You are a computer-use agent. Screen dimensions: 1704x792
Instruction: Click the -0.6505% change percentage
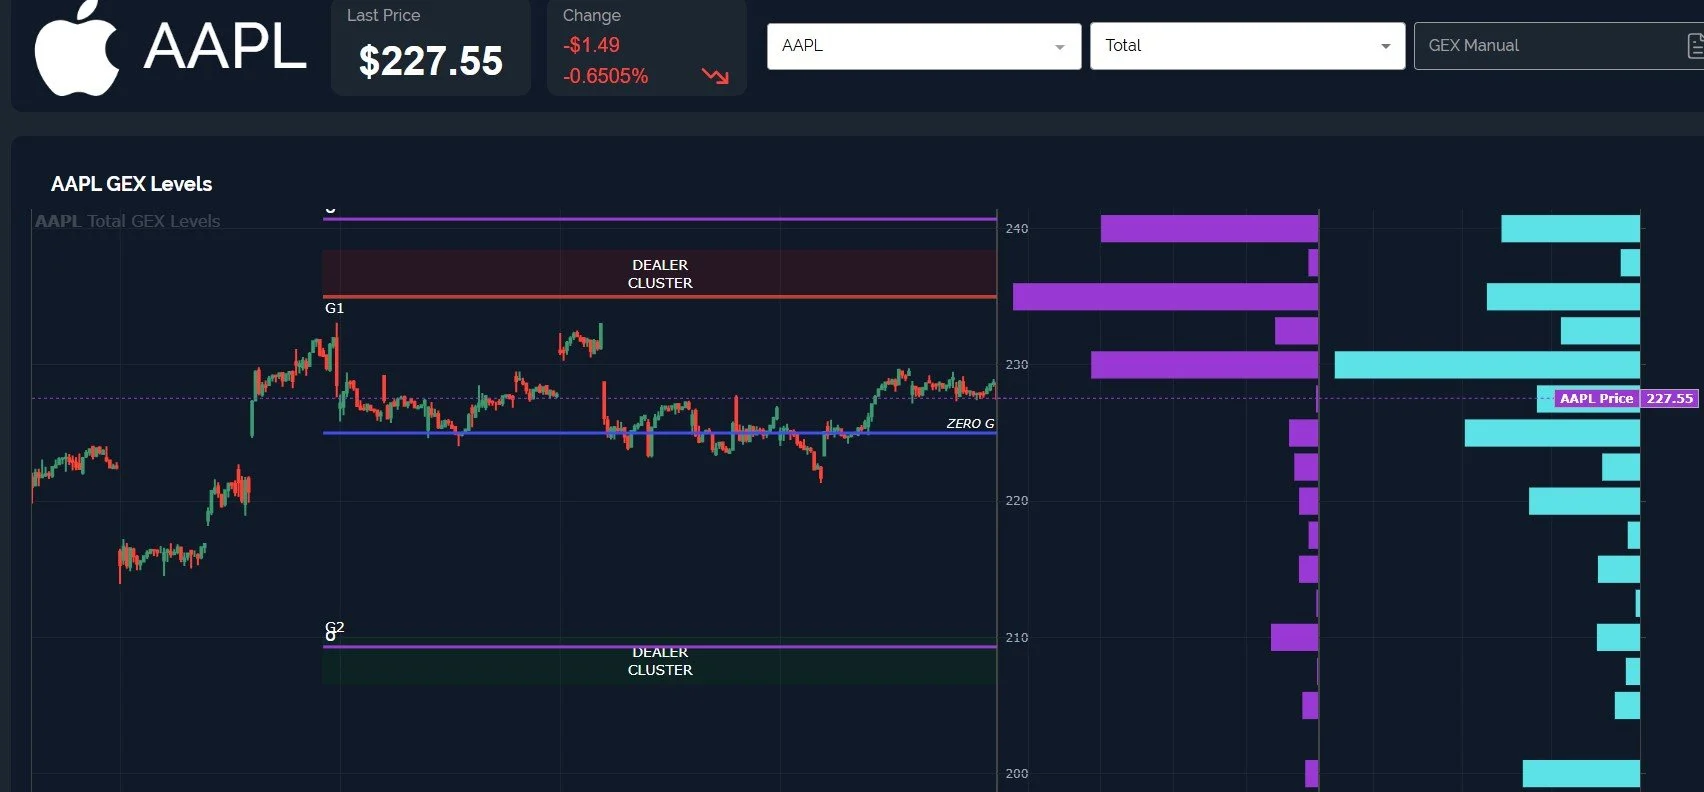[x=605, y=76]
